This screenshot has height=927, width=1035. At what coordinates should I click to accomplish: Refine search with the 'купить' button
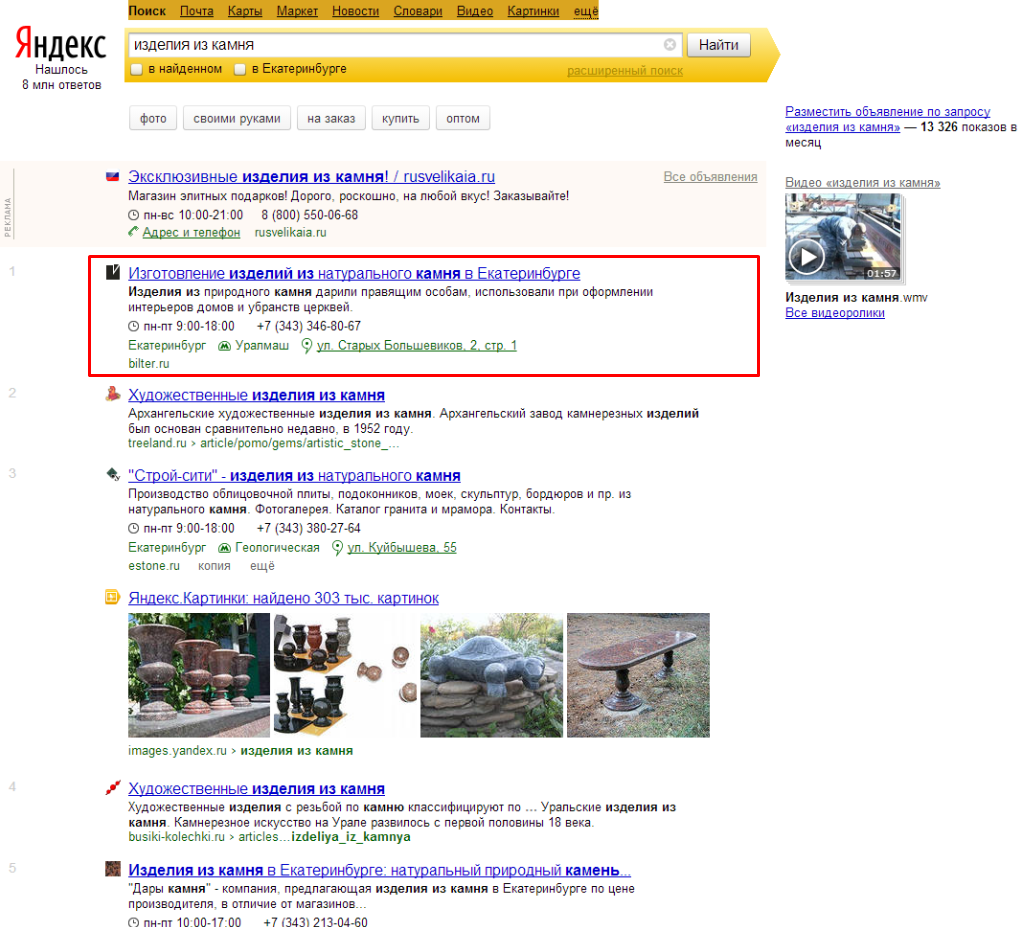click(401, 118)
